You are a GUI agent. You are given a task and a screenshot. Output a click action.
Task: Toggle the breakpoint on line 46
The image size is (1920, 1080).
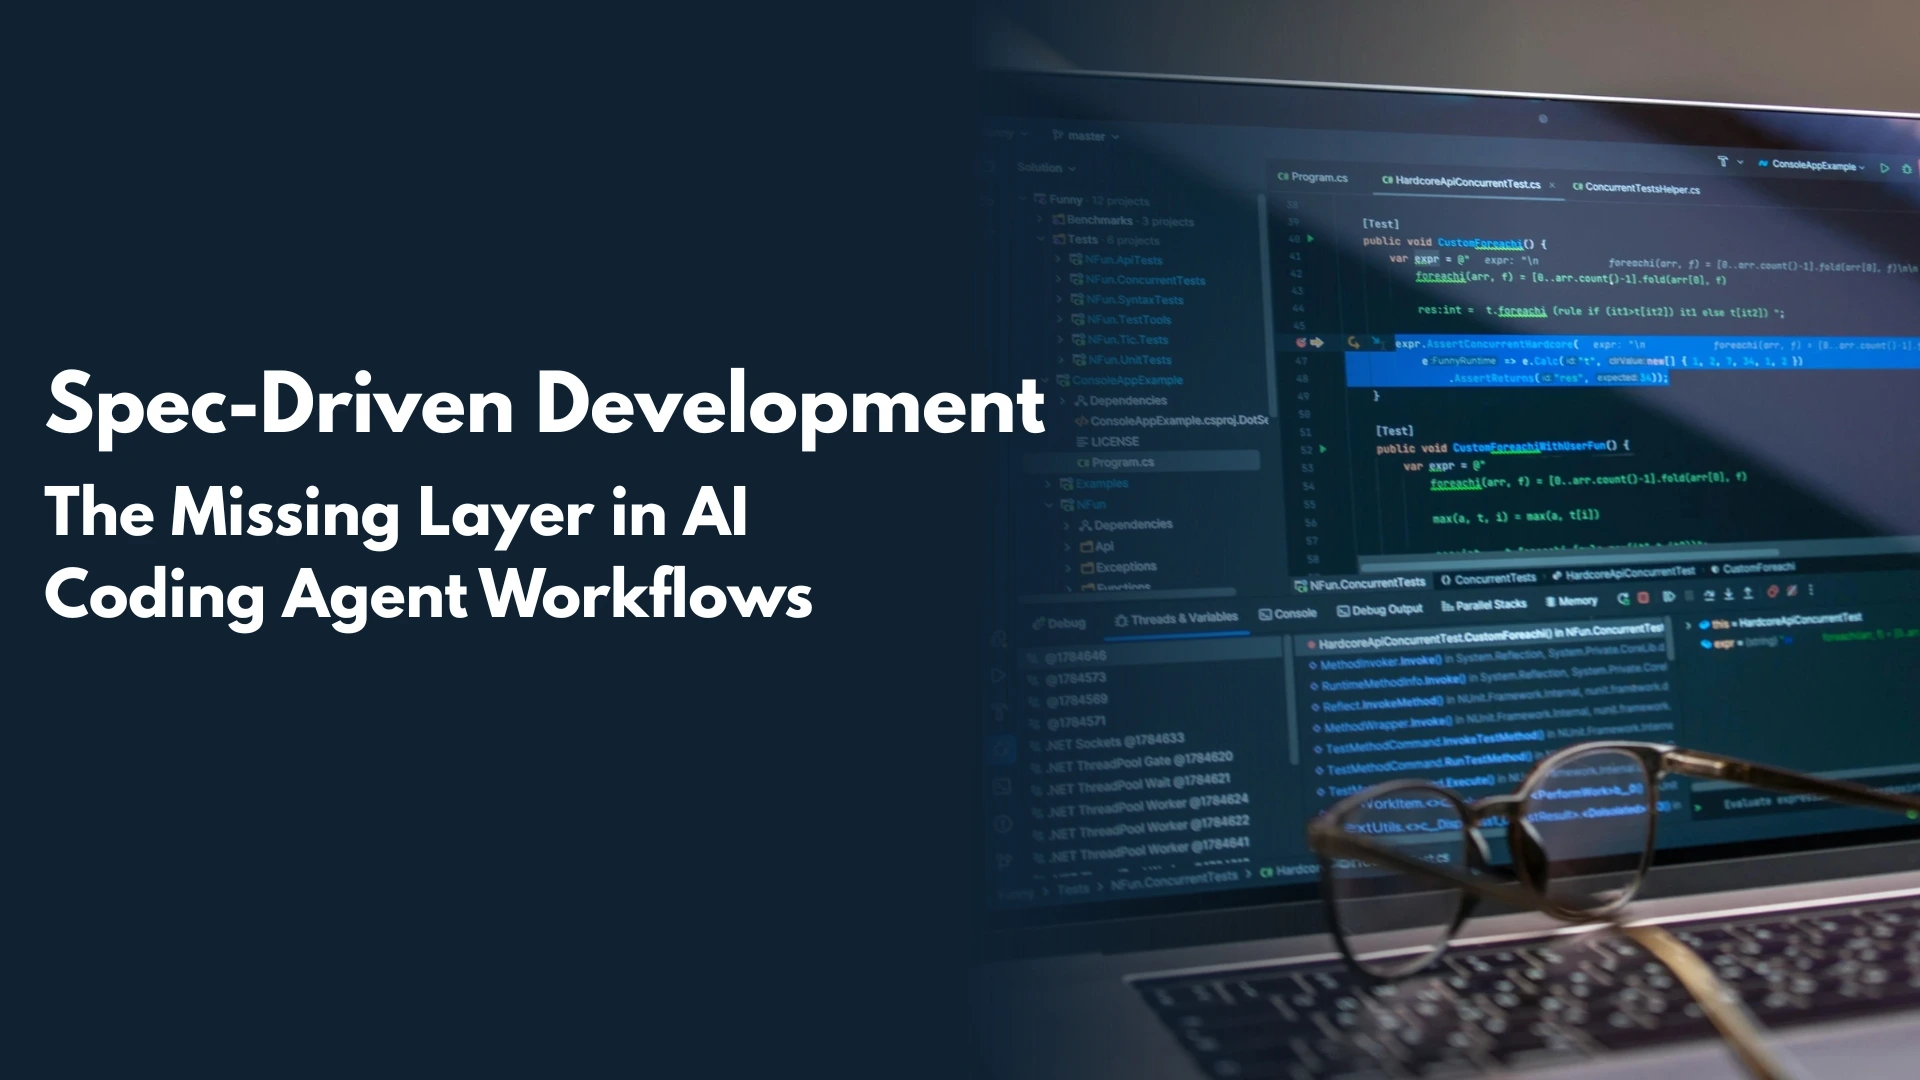click(x=1302, y=343)
